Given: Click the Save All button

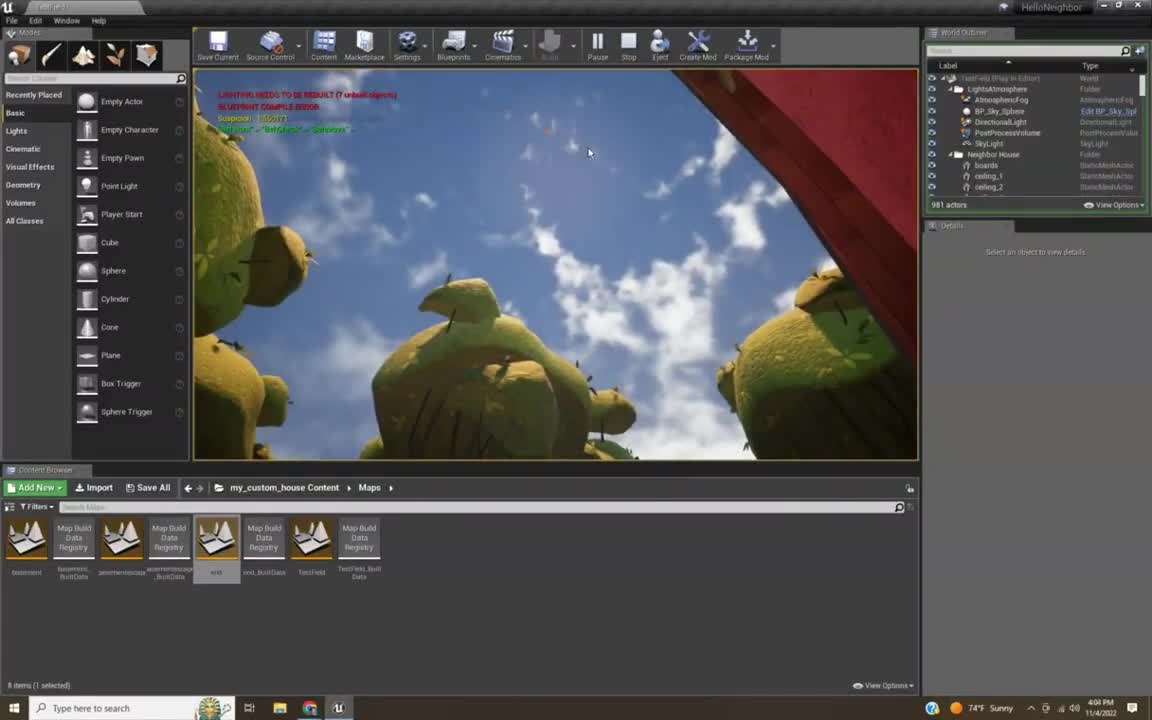Looking at the screenshot, I should click(x=148, y=488).
